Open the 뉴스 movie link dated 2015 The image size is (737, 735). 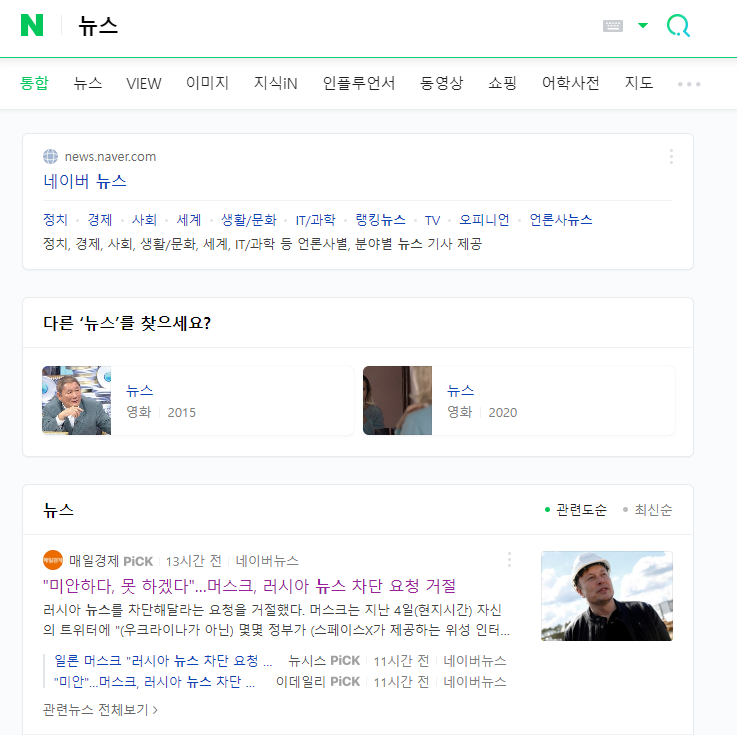pos(140,391)
